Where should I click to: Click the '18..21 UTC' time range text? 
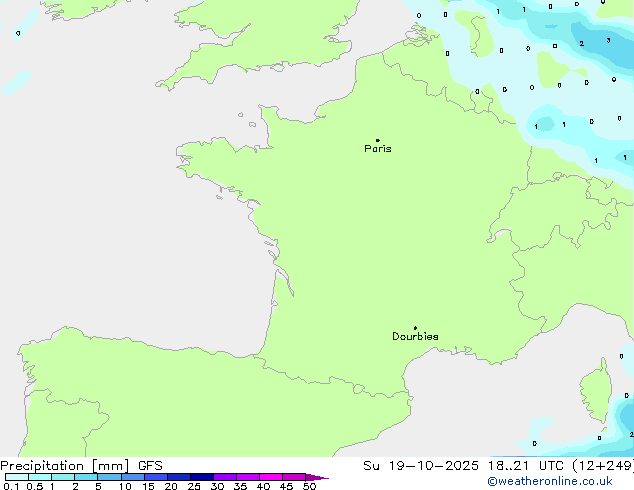(525, 466)
